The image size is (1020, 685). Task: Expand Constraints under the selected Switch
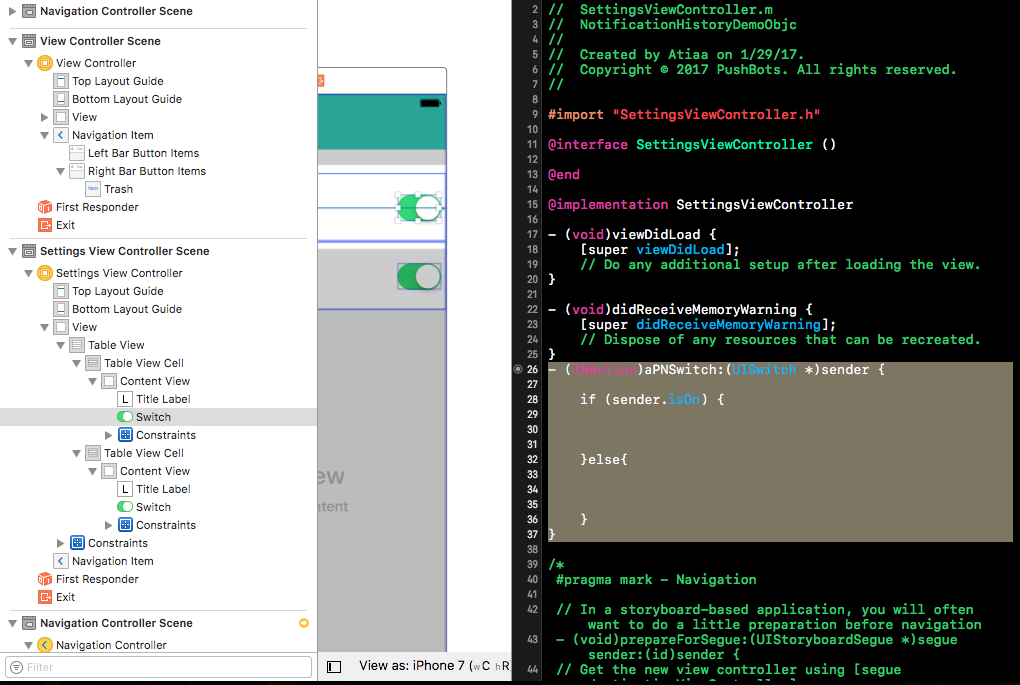109,435
